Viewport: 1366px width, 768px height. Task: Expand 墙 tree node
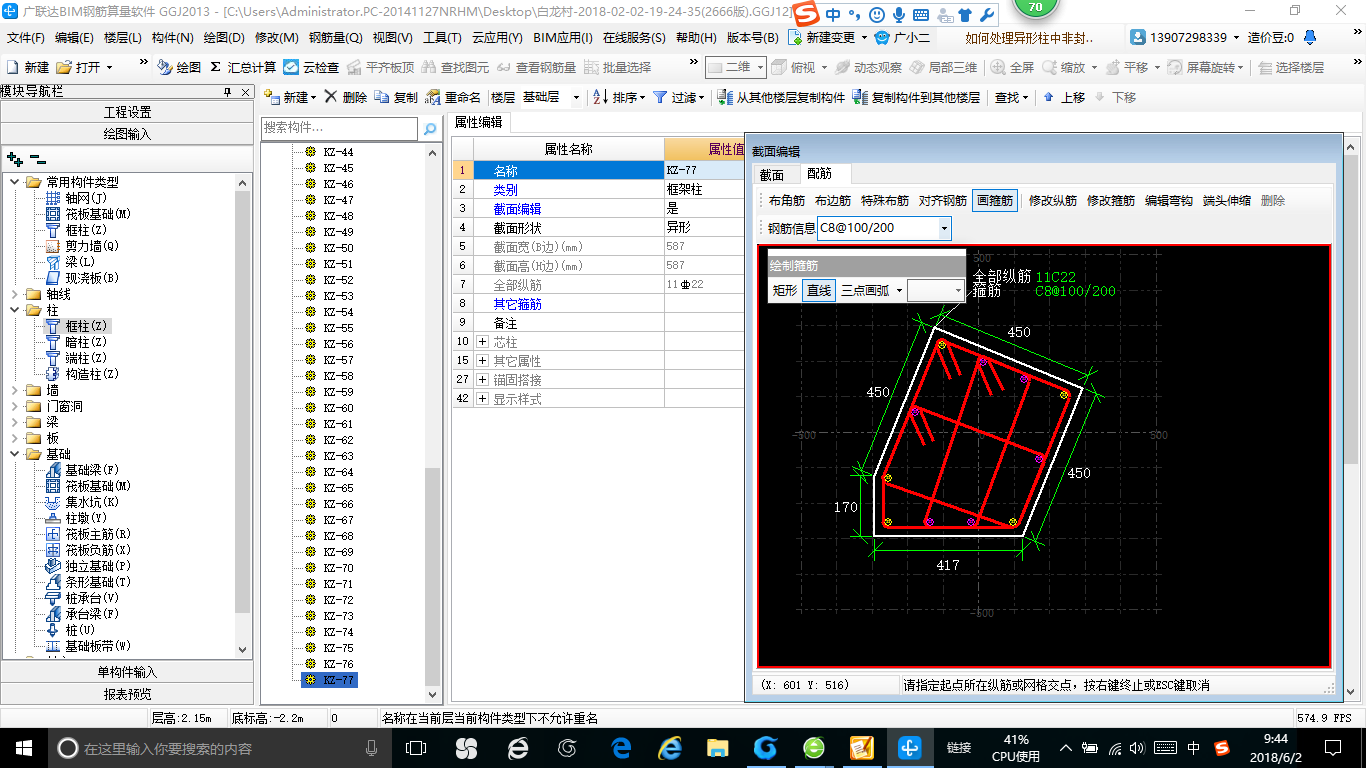tap(15, 390)
